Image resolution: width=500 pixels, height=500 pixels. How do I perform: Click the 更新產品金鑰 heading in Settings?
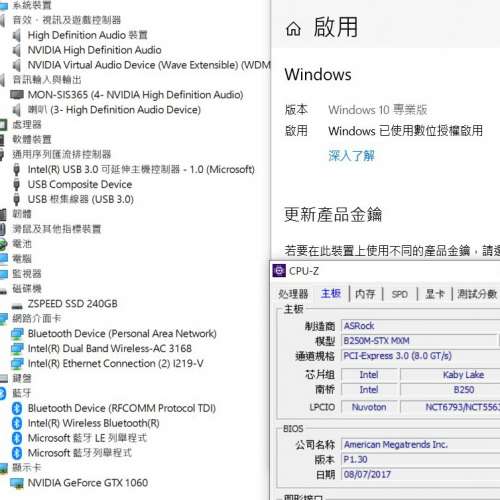pos(333,214)
